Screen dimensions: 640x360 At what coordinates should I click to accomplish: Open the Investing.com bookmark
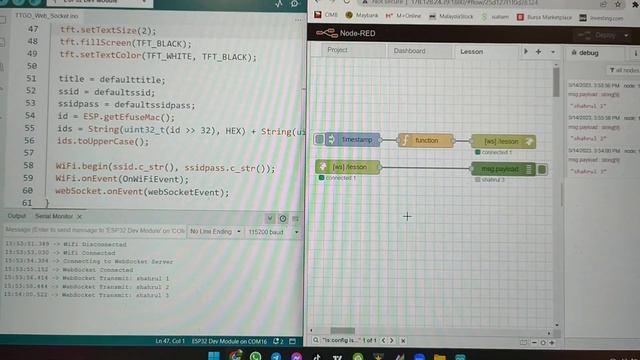601,18
